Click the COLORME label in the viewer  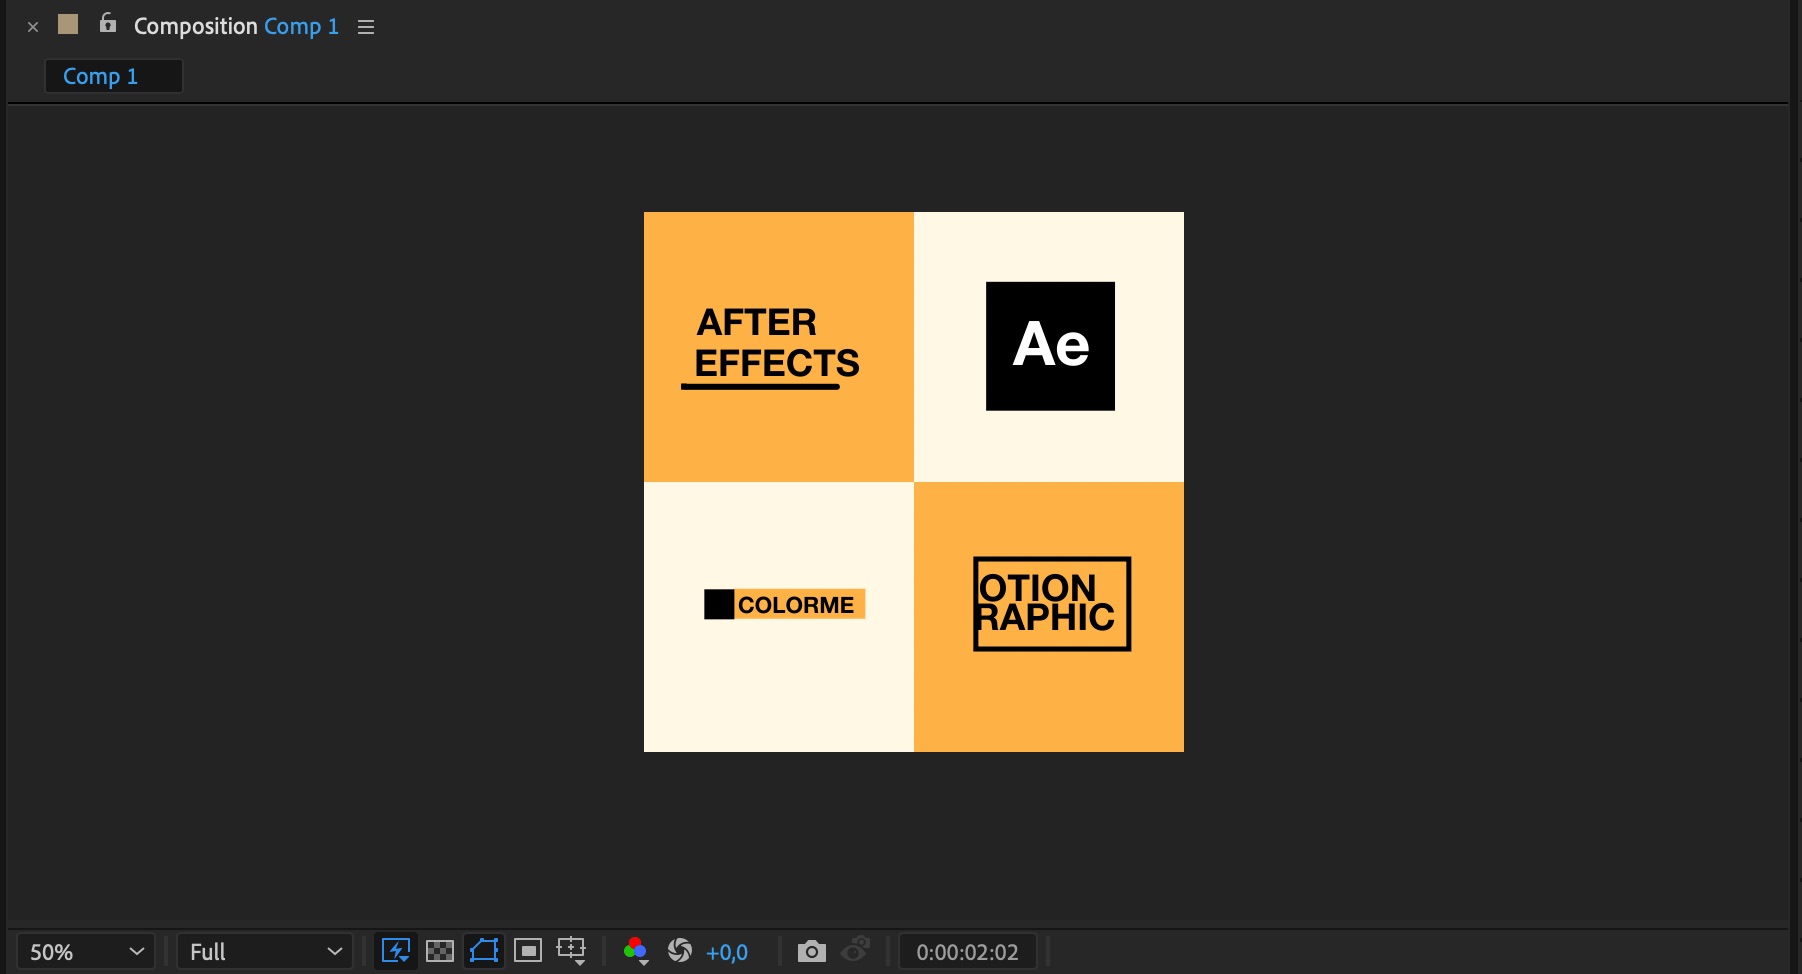[785, 604]
